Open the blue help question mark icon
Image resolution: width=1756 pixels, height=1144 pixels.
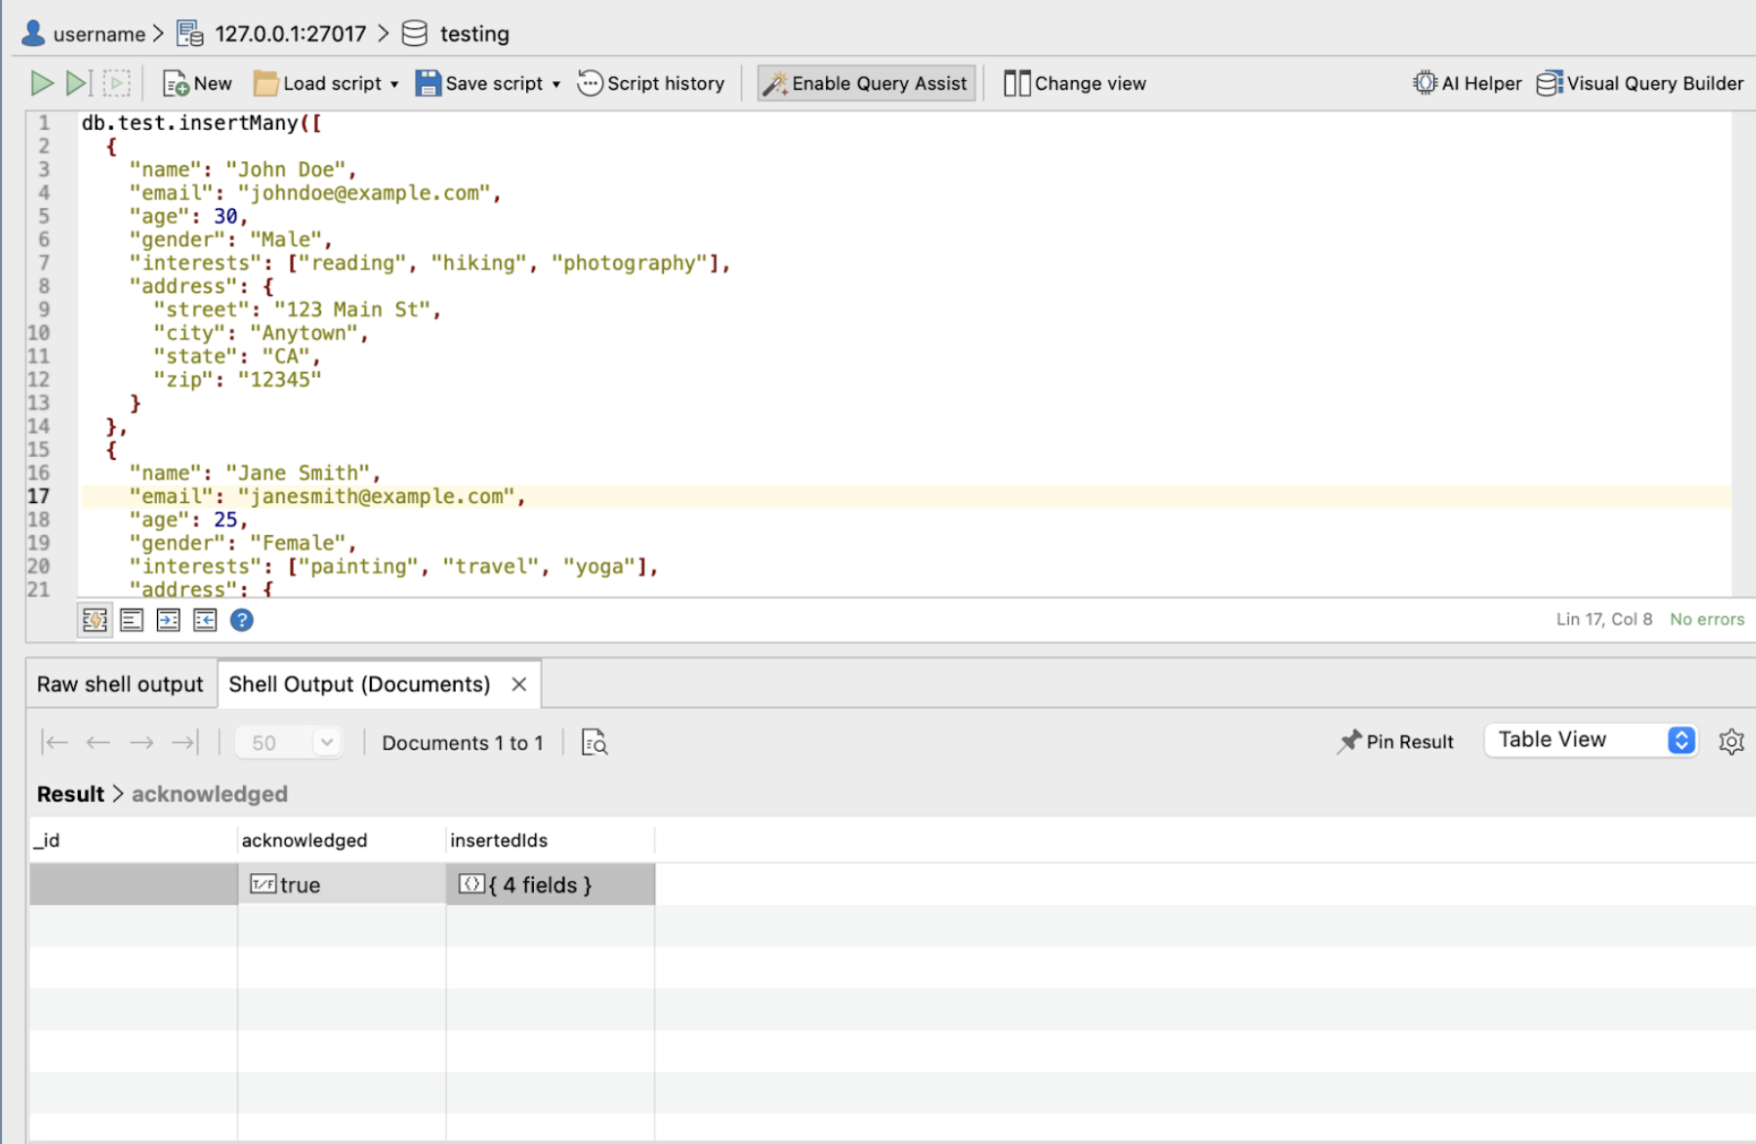pyautogui.click(x=241, y=620)
